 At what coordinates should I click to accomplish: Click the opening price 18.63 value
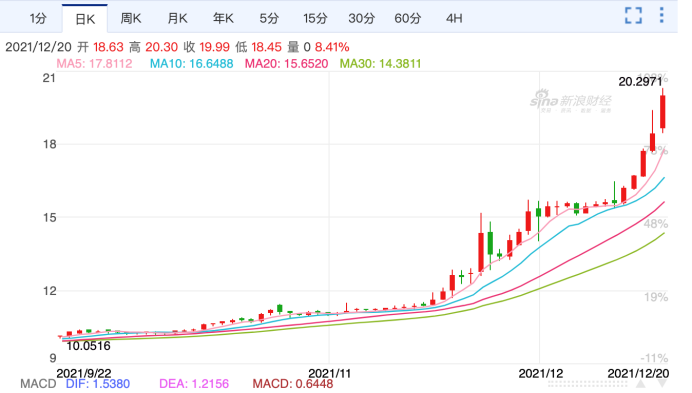[108, 47]
